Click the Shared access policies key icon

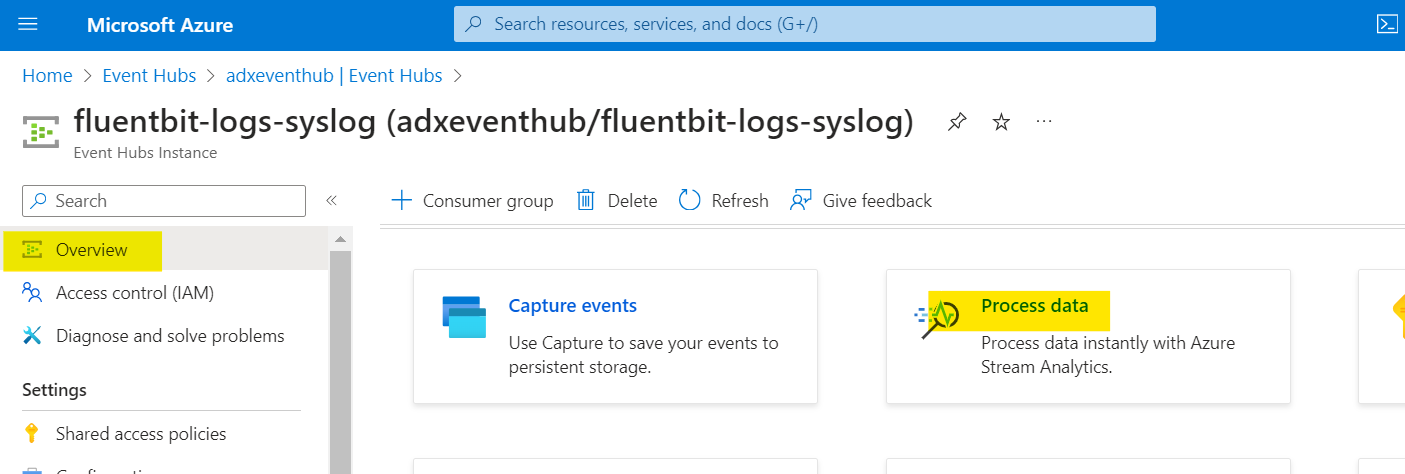coord(32,434)
